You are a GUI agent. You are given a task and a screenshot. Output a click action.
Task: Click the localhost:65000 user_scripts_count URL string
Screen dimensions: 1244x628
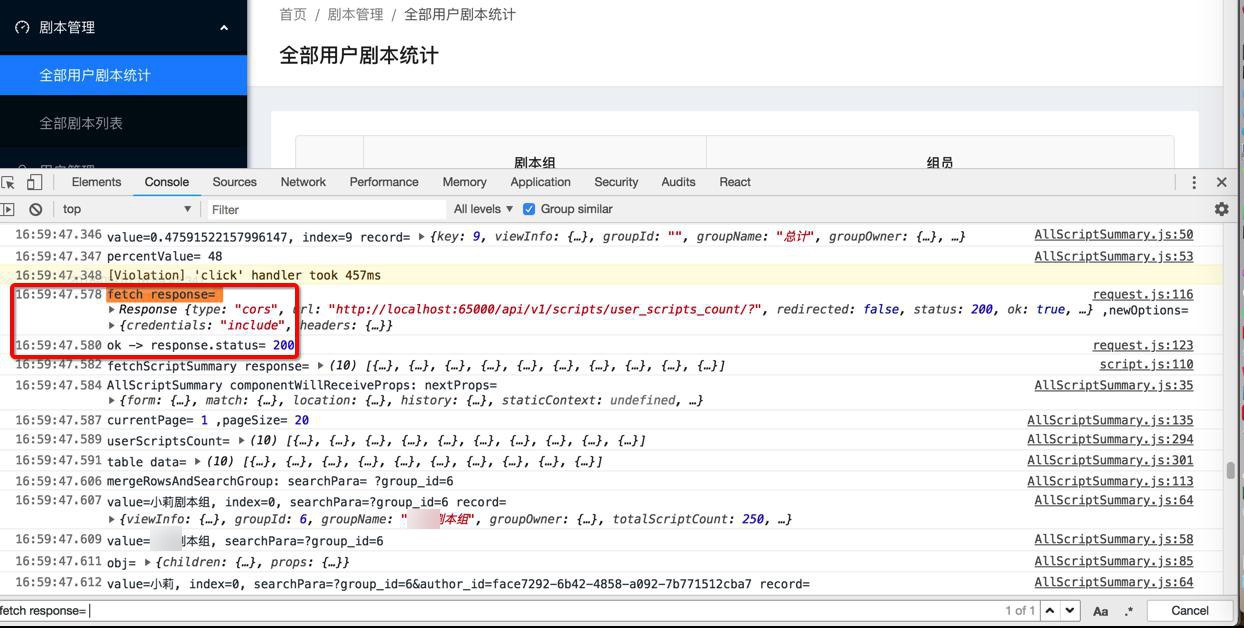pyautogui.click(x=545, y=310)
